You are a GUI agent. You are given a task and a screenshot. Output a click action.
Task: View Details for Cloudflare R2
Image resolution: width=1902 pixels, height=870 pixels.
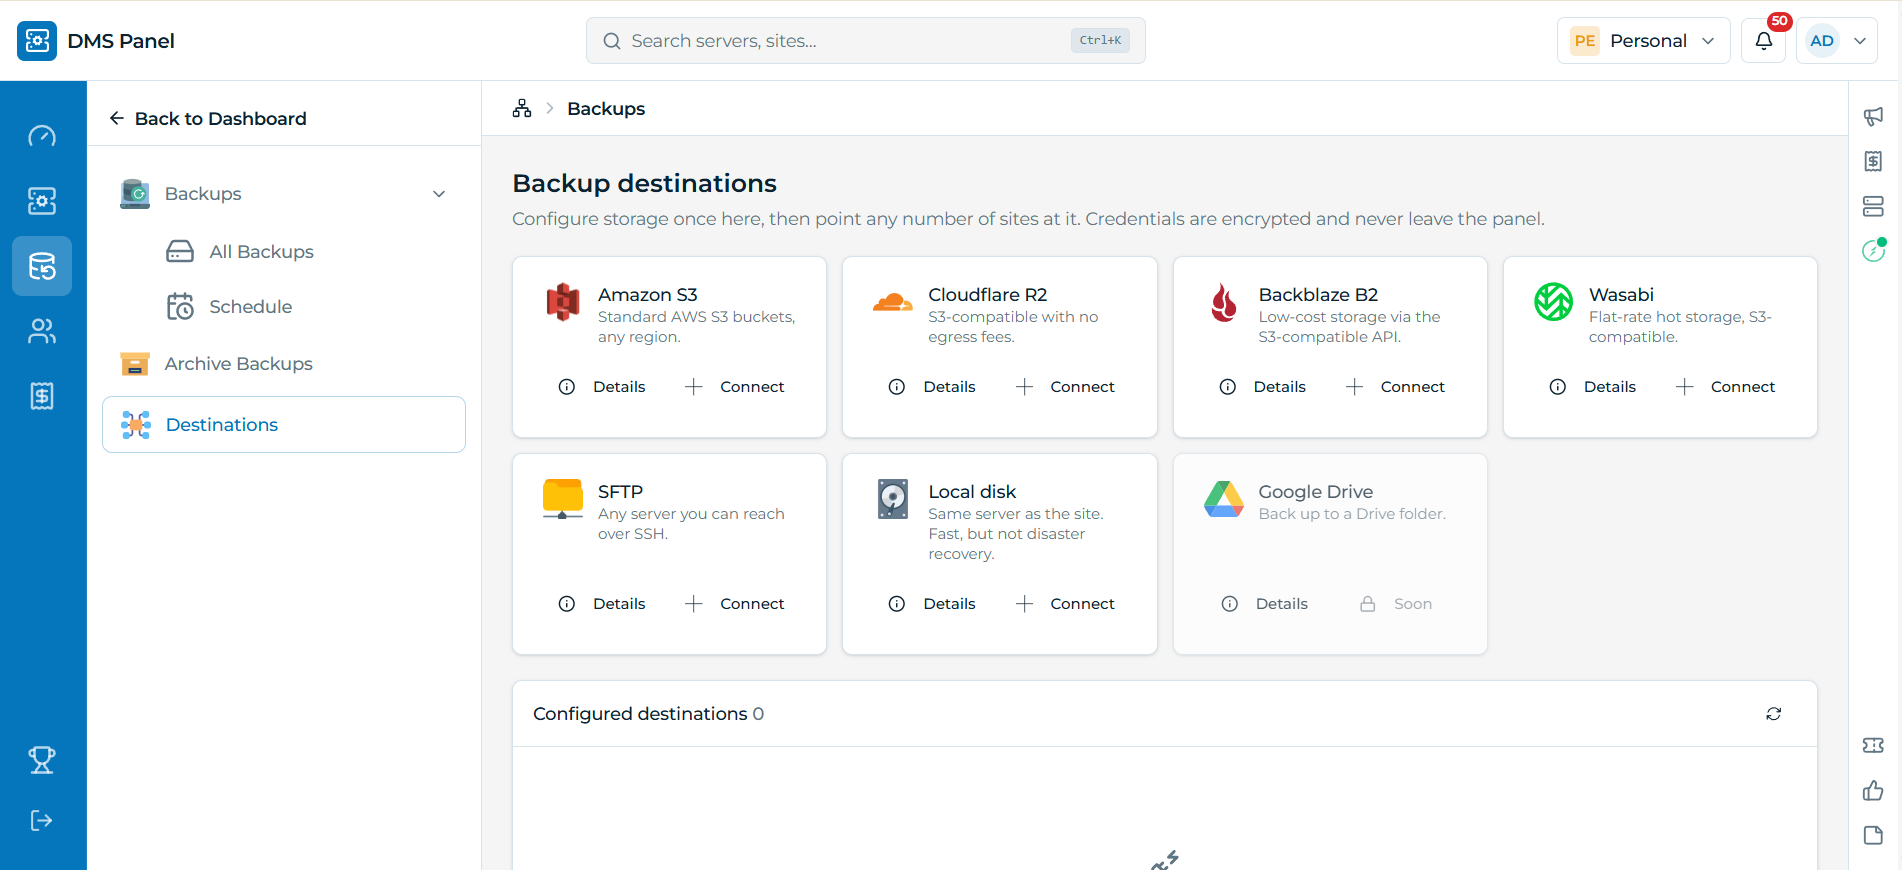932,387
